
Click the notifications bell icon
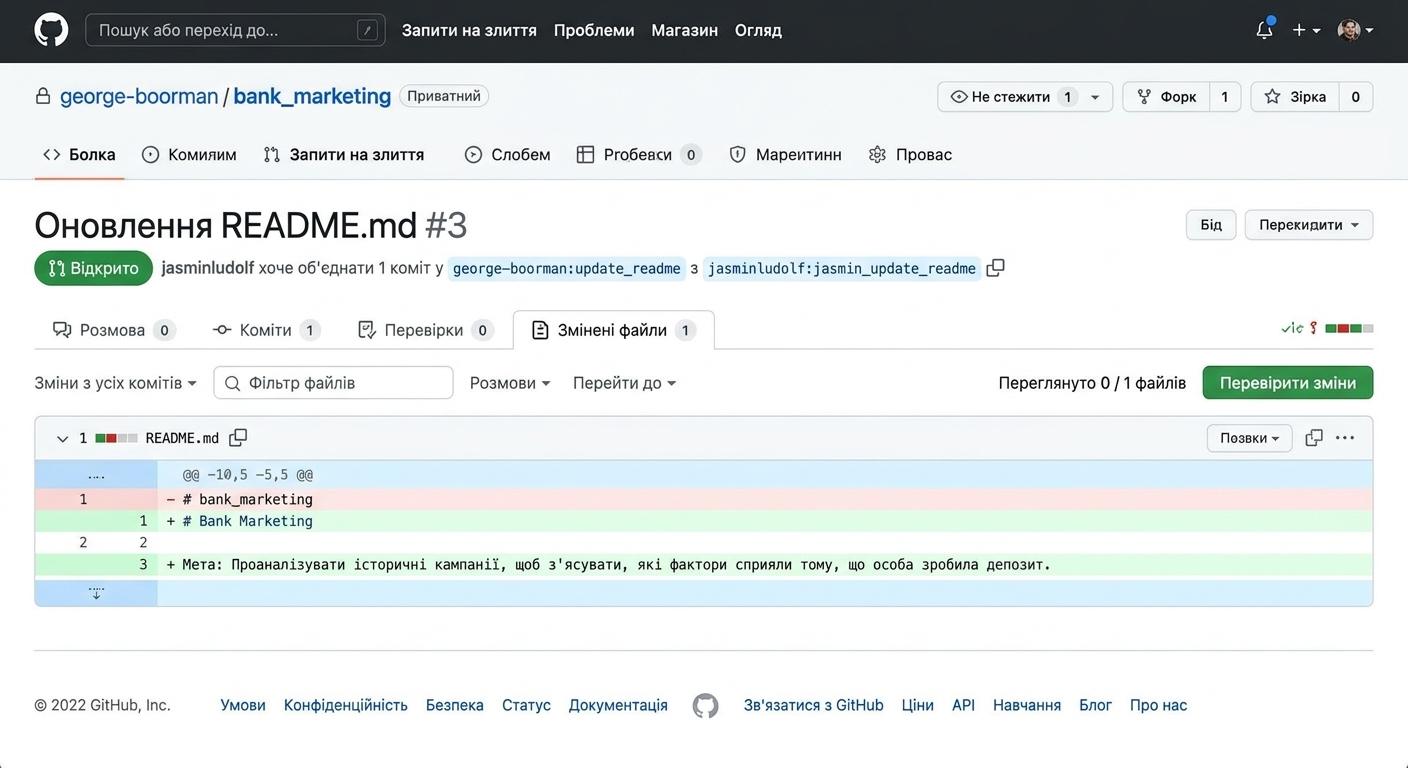(1264, 30)
